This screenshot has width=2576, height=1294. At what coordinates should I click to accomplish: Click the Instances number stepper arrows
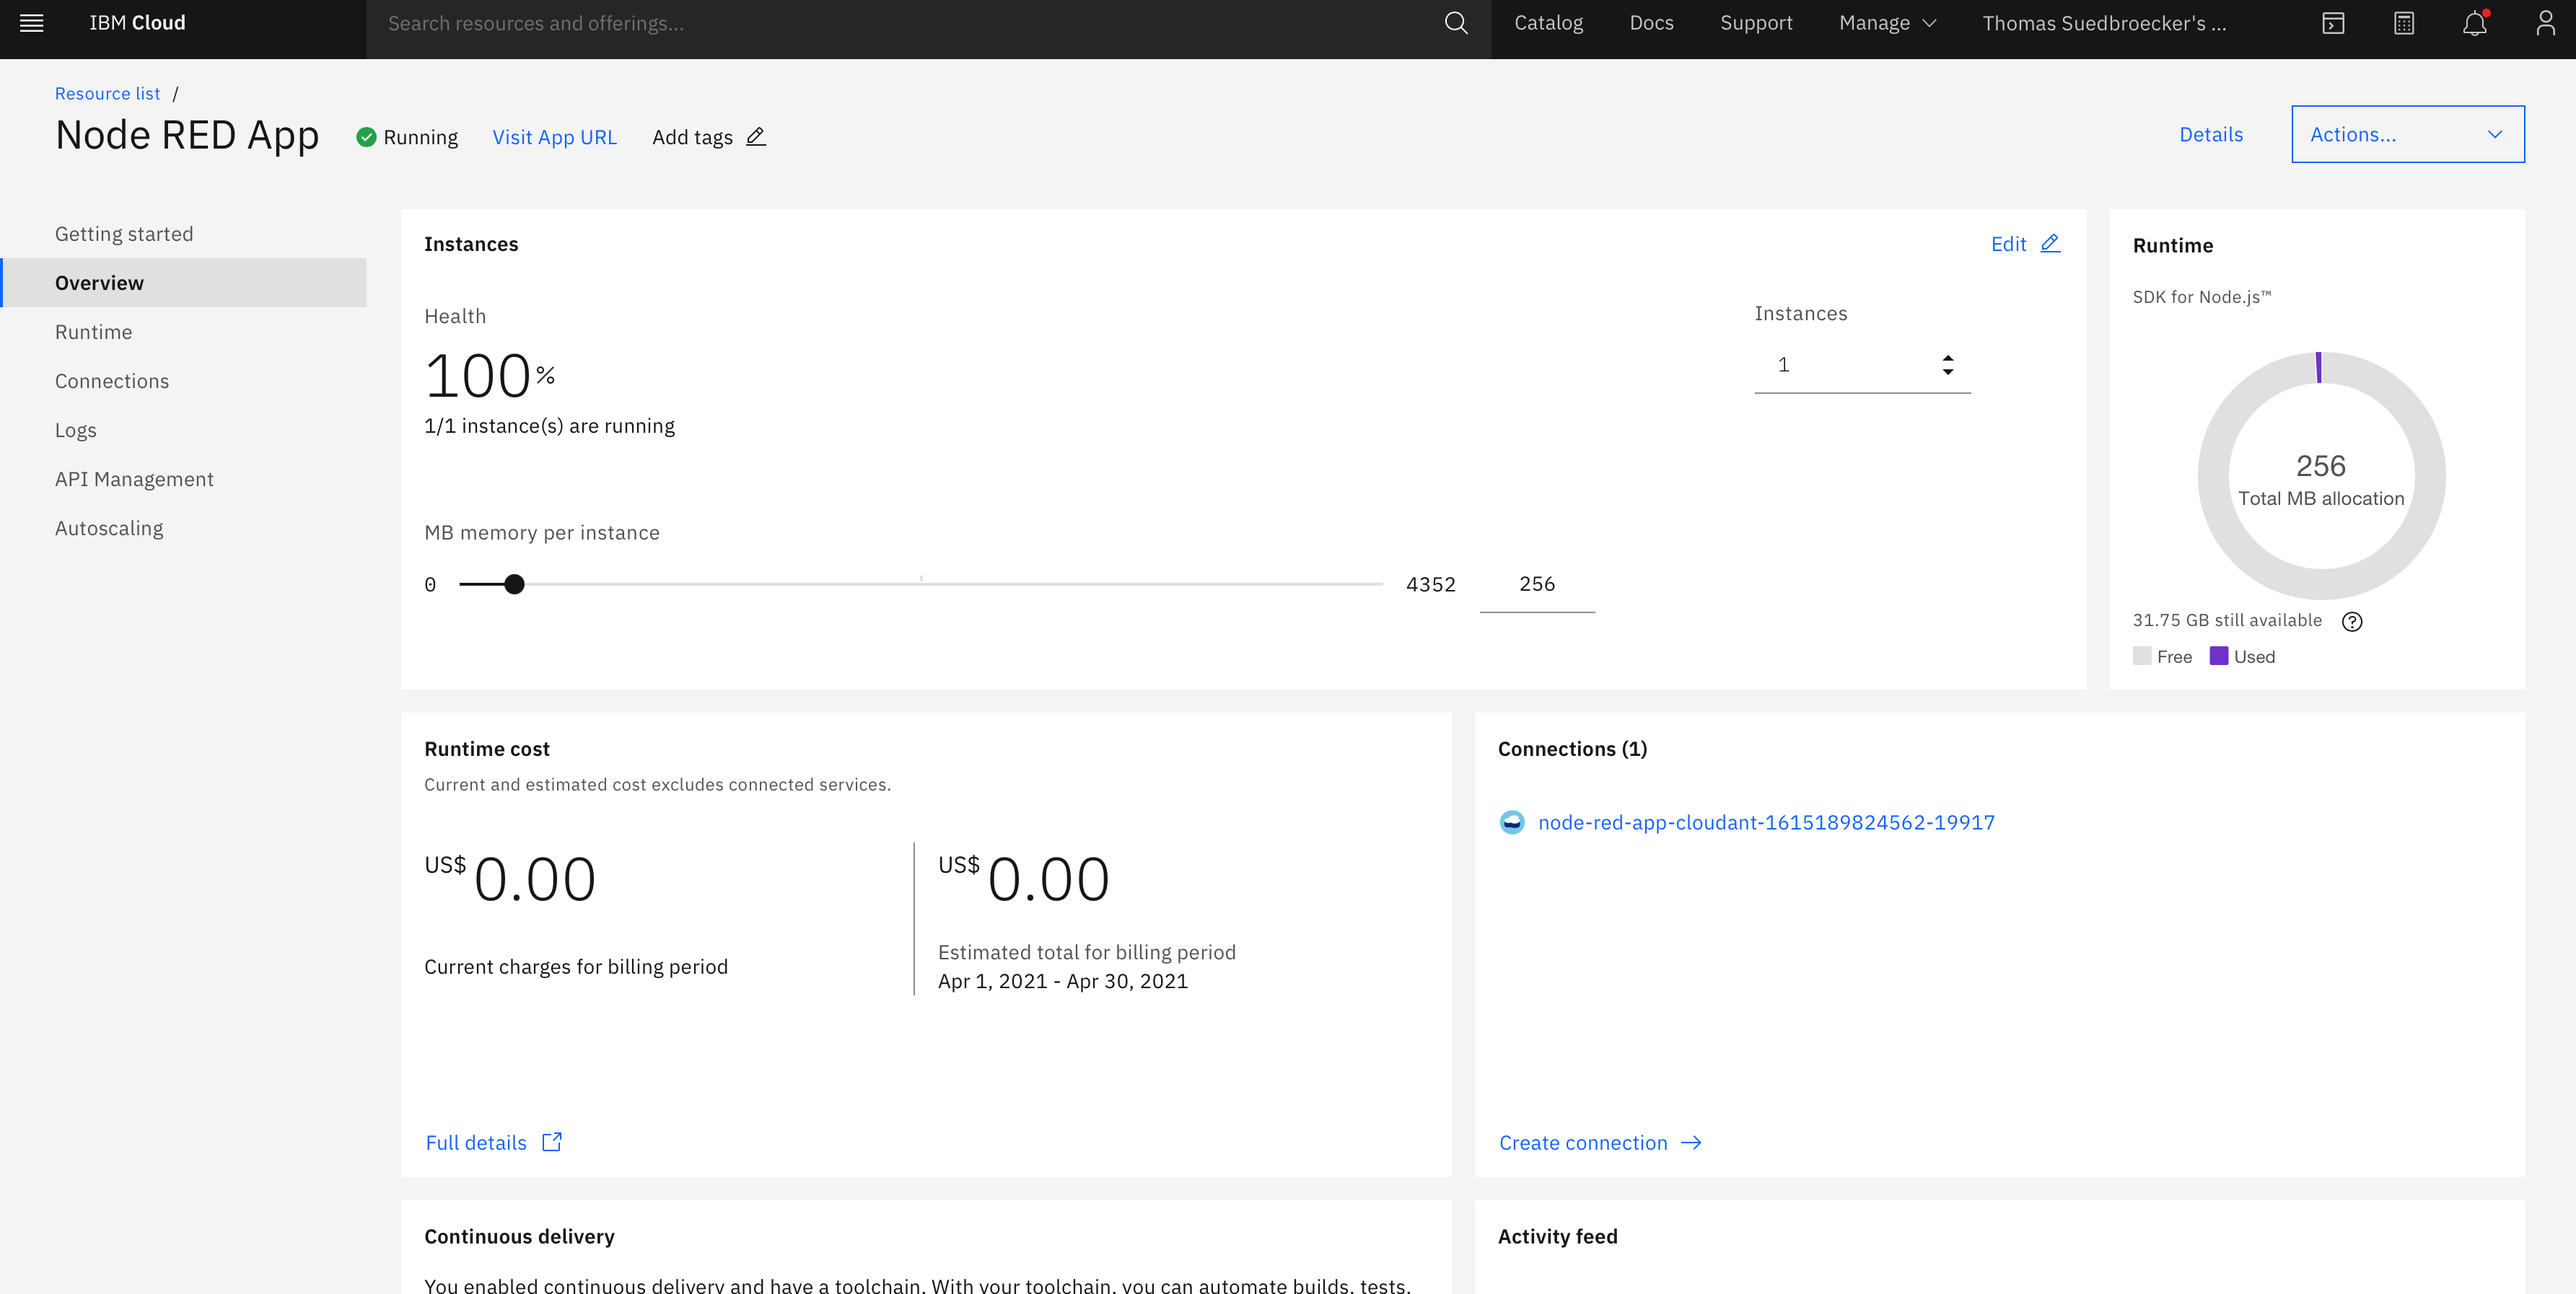(x=1947, y=365)
